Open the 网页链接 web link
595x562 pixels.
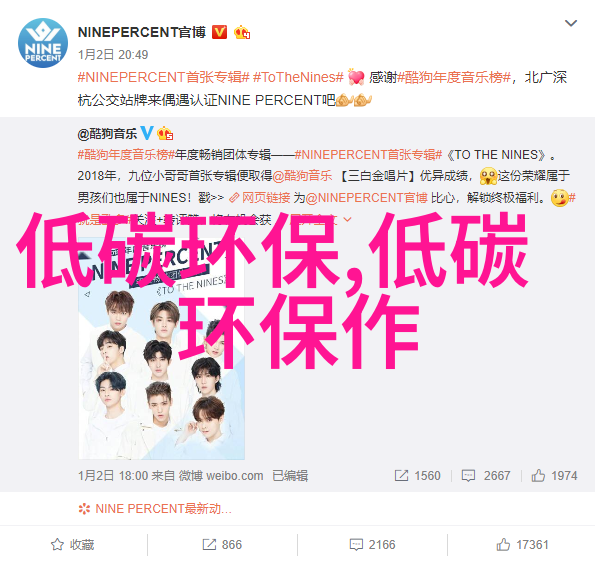[x=260, y=198]
